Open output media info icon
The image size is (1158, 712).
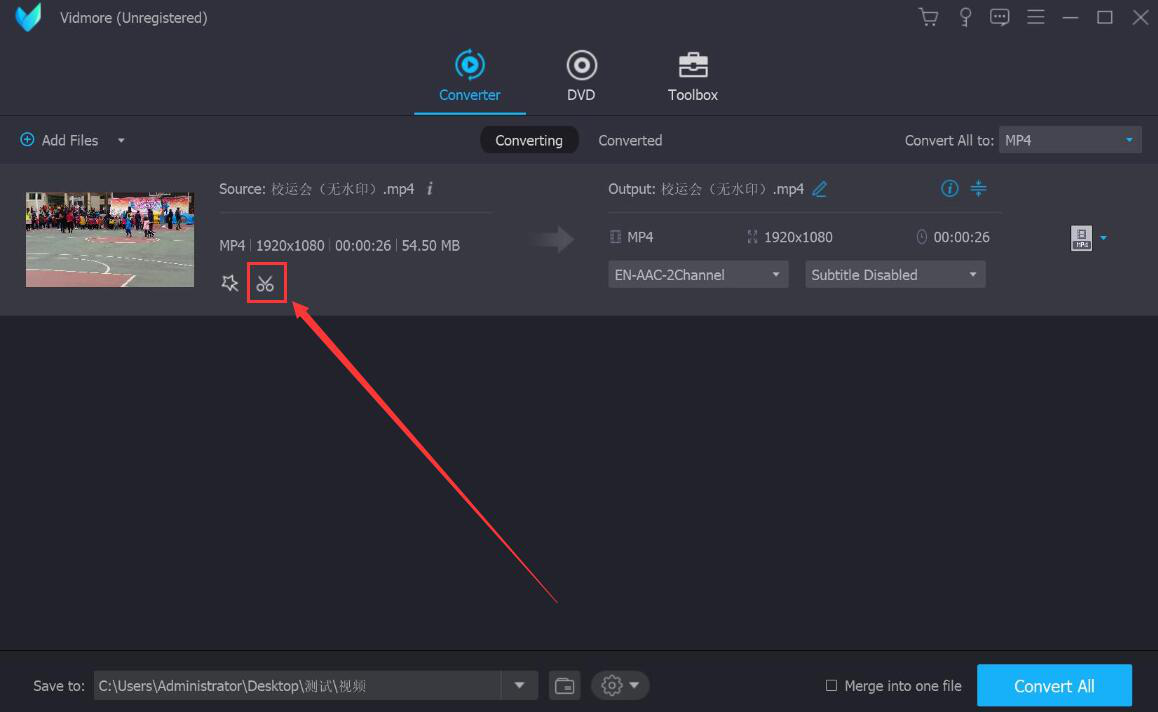tap(950, 188)
